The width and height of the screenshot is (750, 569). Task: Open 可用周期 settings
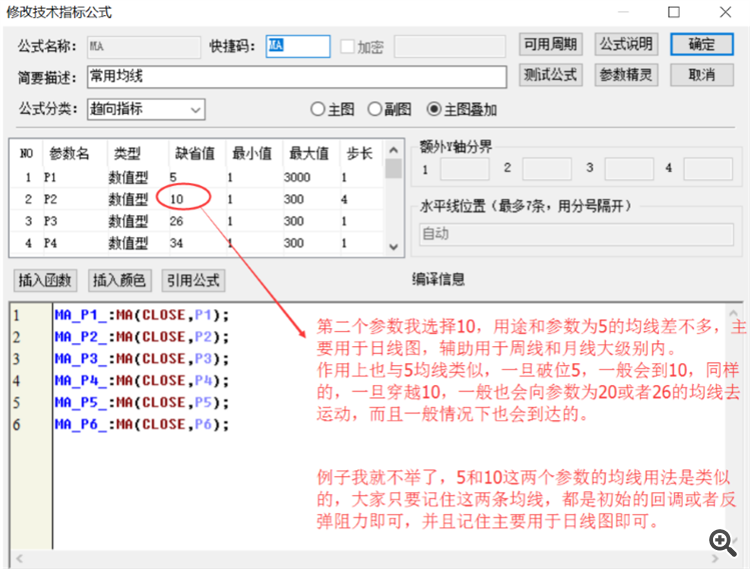pos(551,44)
